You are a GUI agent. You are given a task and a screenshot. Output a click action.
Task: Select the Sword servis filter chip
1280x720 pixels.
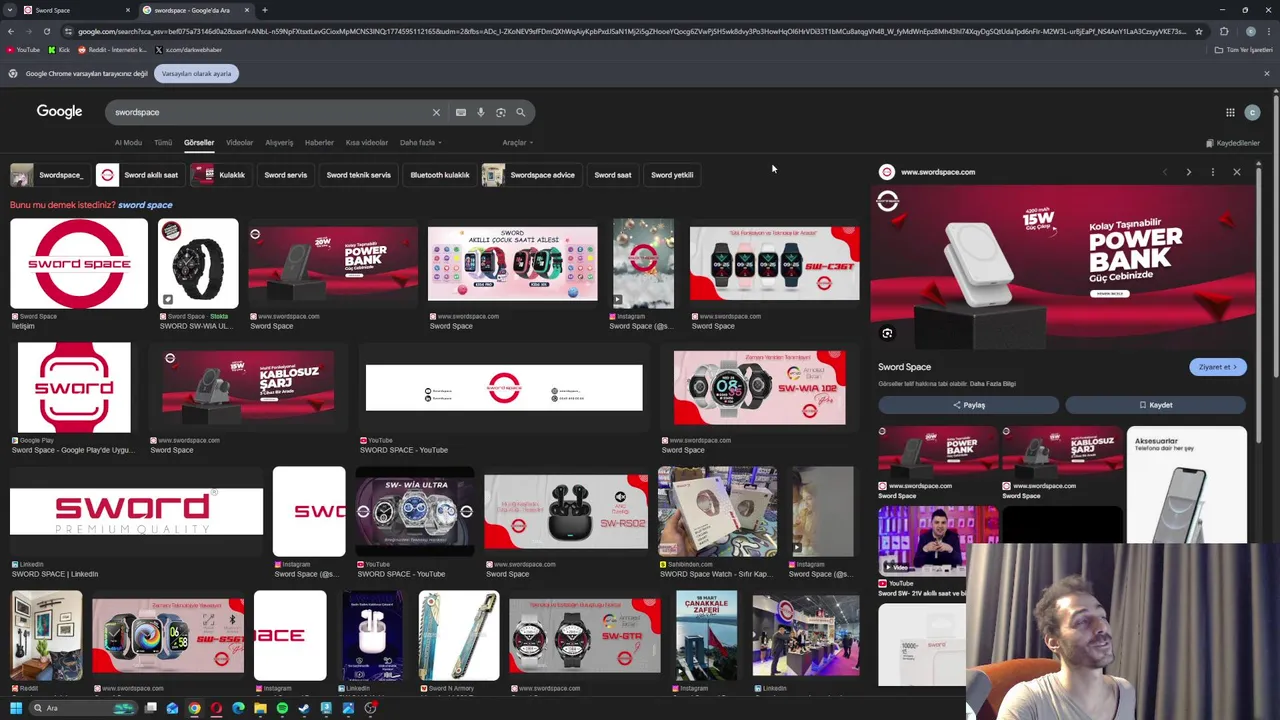[x=285, y=175]
